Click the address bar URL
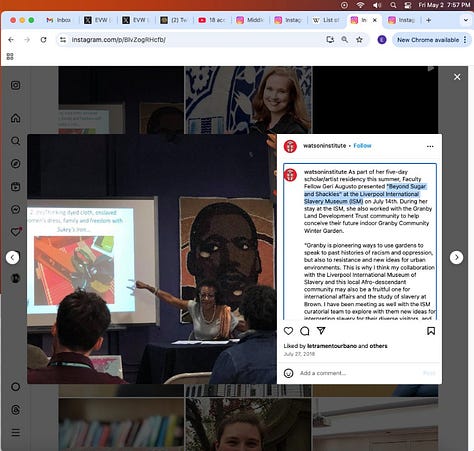This screenshot has width=474, height=451. [x=119, y=40]
